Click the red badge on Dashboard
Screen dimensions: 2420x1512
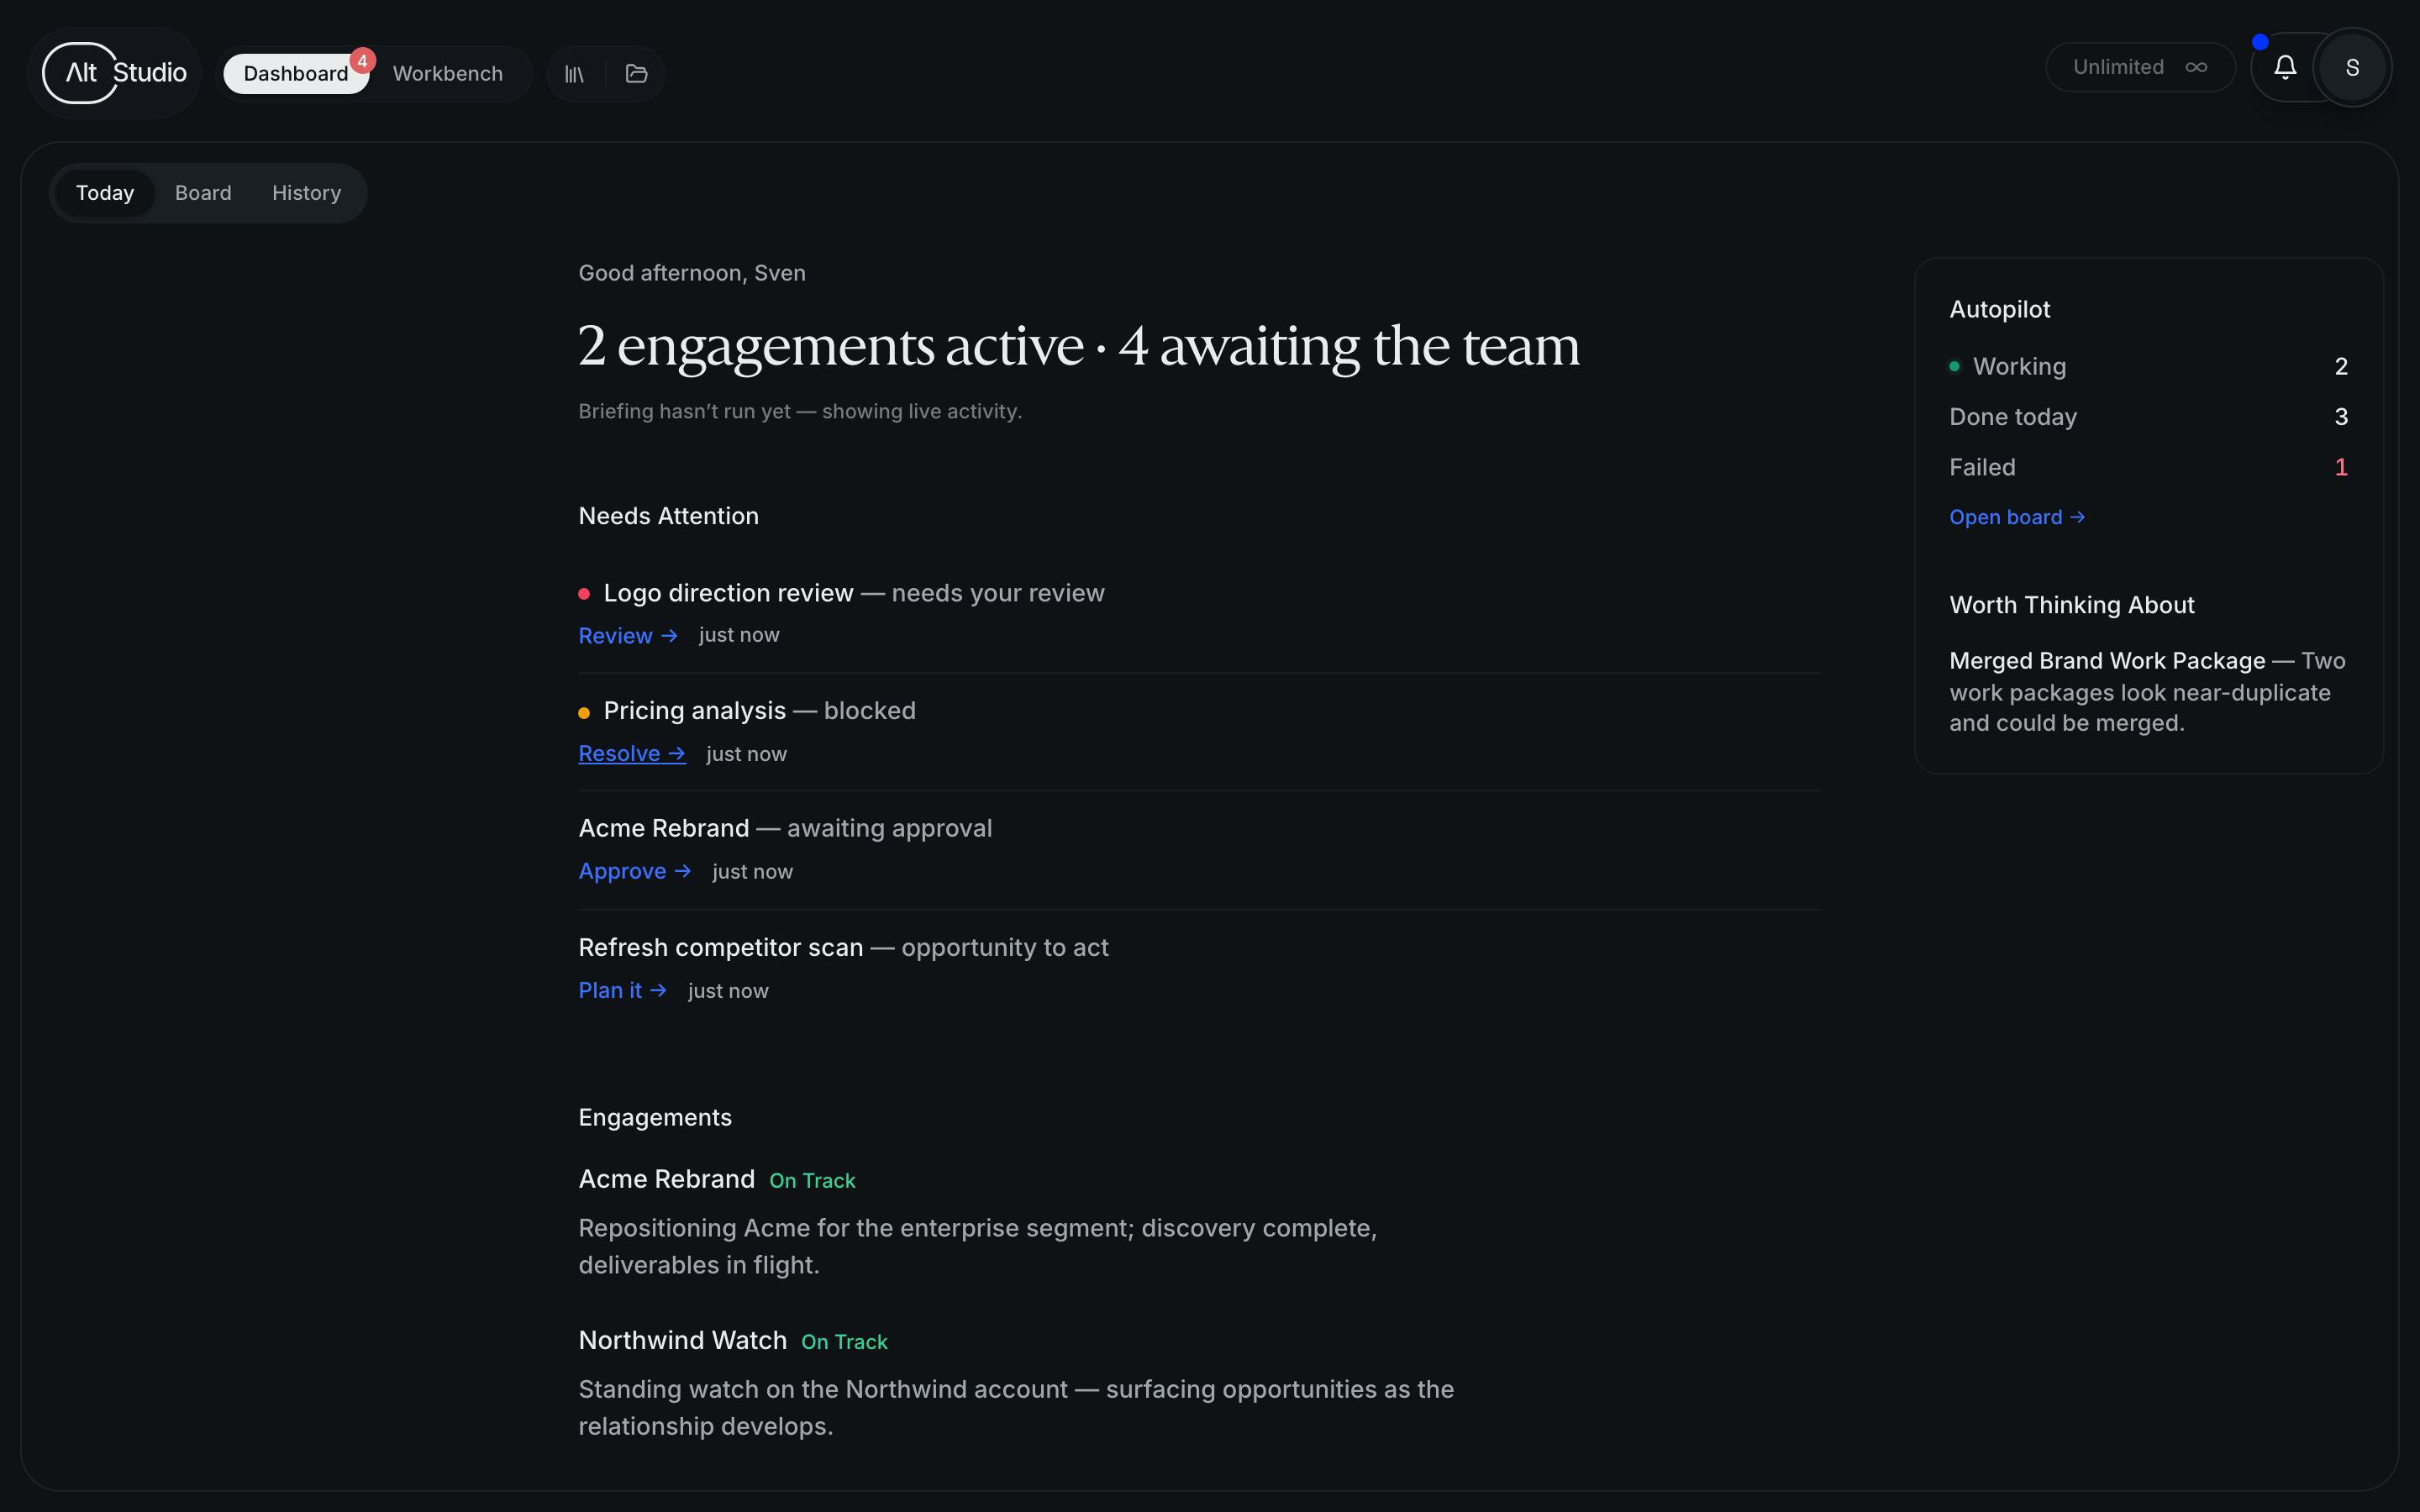362,61
